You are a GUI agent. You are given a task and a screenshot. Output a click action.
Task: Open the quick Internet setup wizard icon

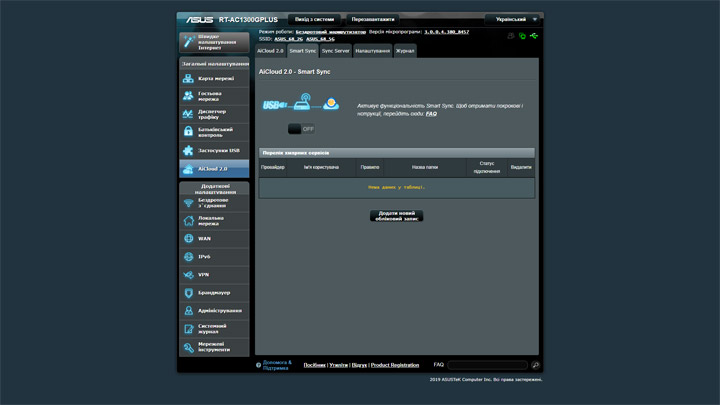188,42
